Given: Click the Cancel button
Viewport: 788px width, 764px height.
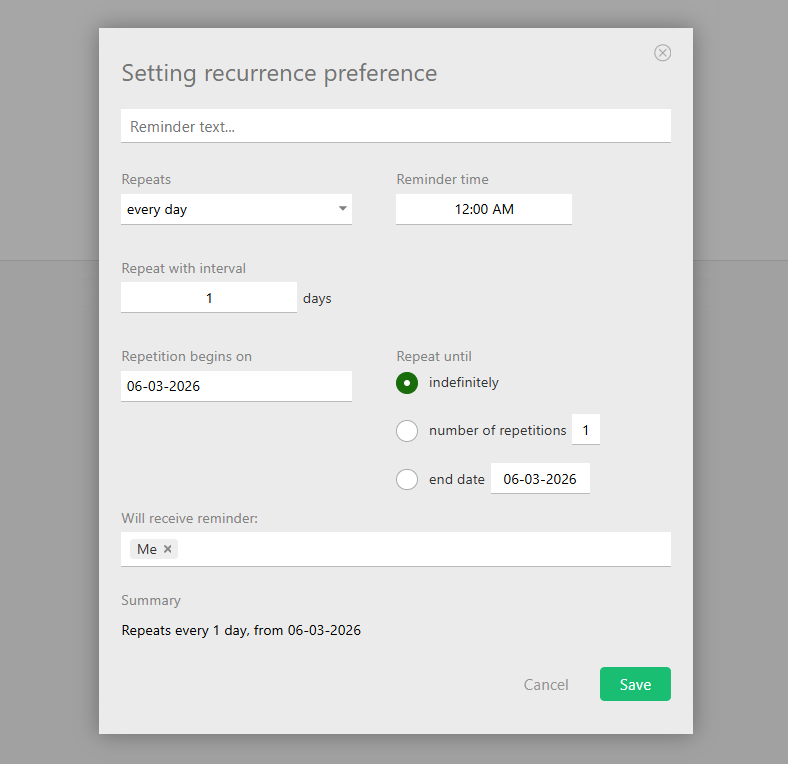Looking at the screenshot, I should pos(546,685).
